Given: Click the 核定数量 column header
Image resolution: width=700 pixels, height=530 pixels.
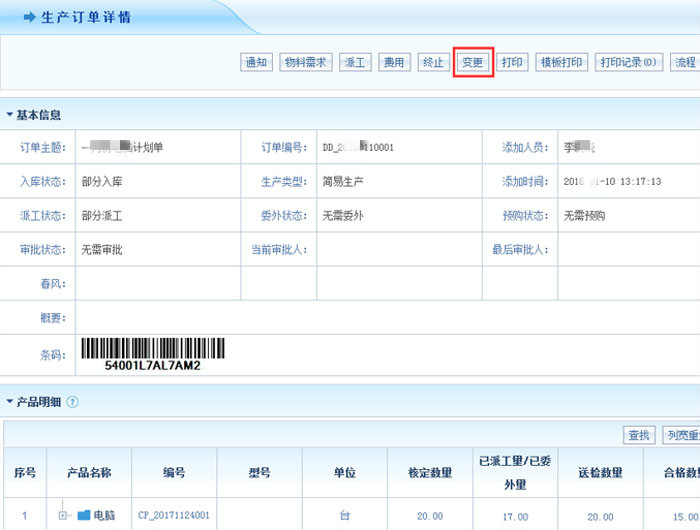Looking at the screenshot, I should click(430, 473).
